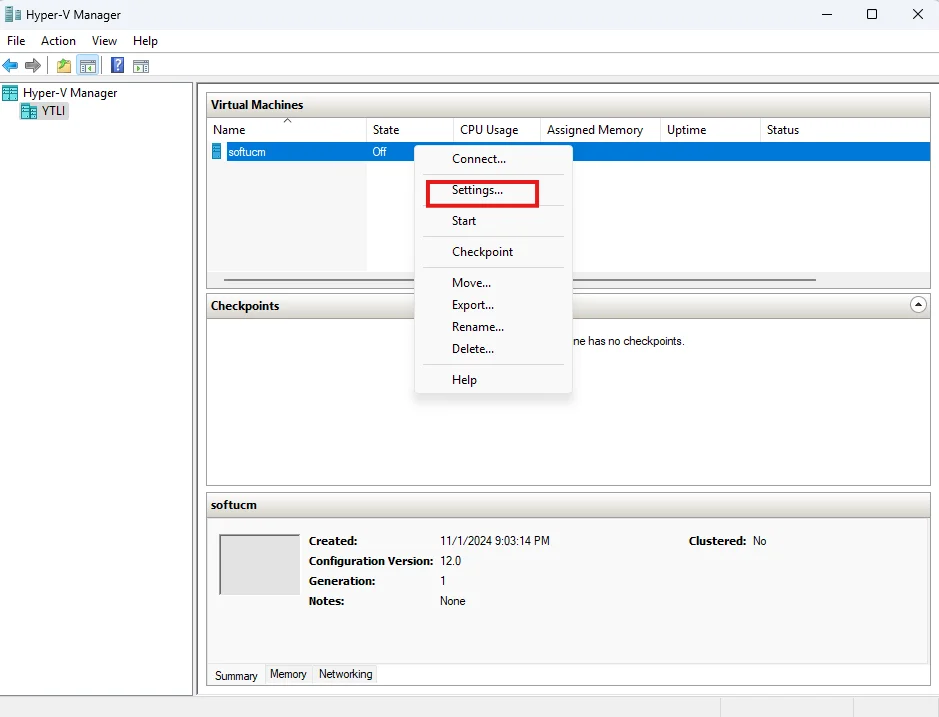Choose Checkpoint from the context menu

click(x=493, y=252)
